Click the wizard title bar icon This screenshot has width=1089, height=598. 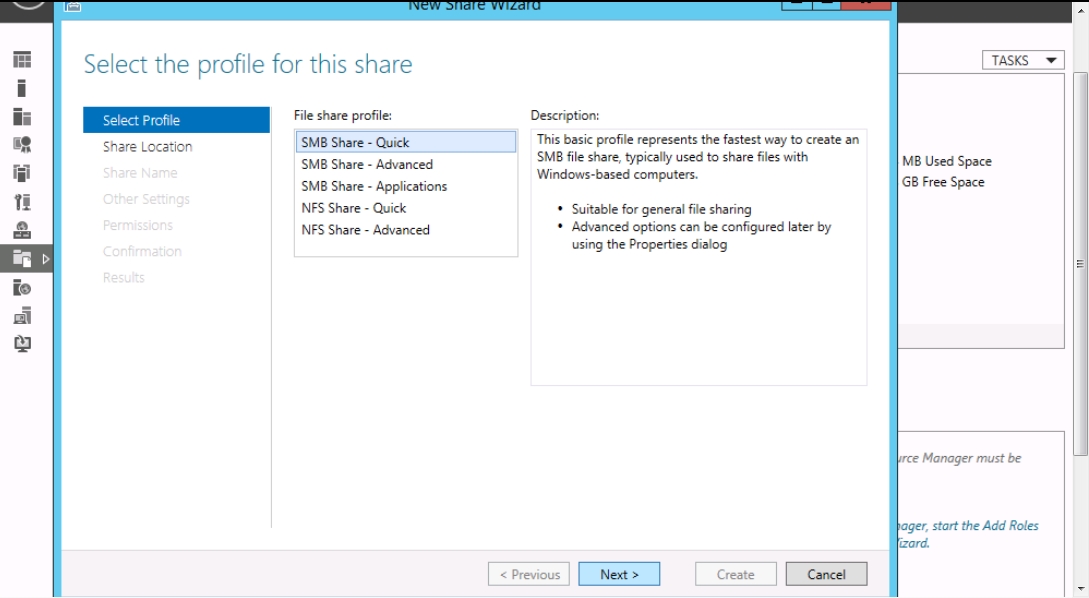(x=72, y=6)
